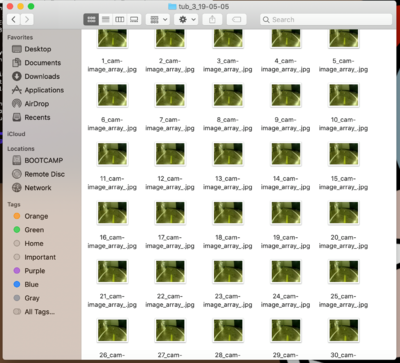The width and height of the screenshot is (400, 363).
Task: Click the 16_cam-image_array_.jpg file name
Action: click(x=112, y=242)
